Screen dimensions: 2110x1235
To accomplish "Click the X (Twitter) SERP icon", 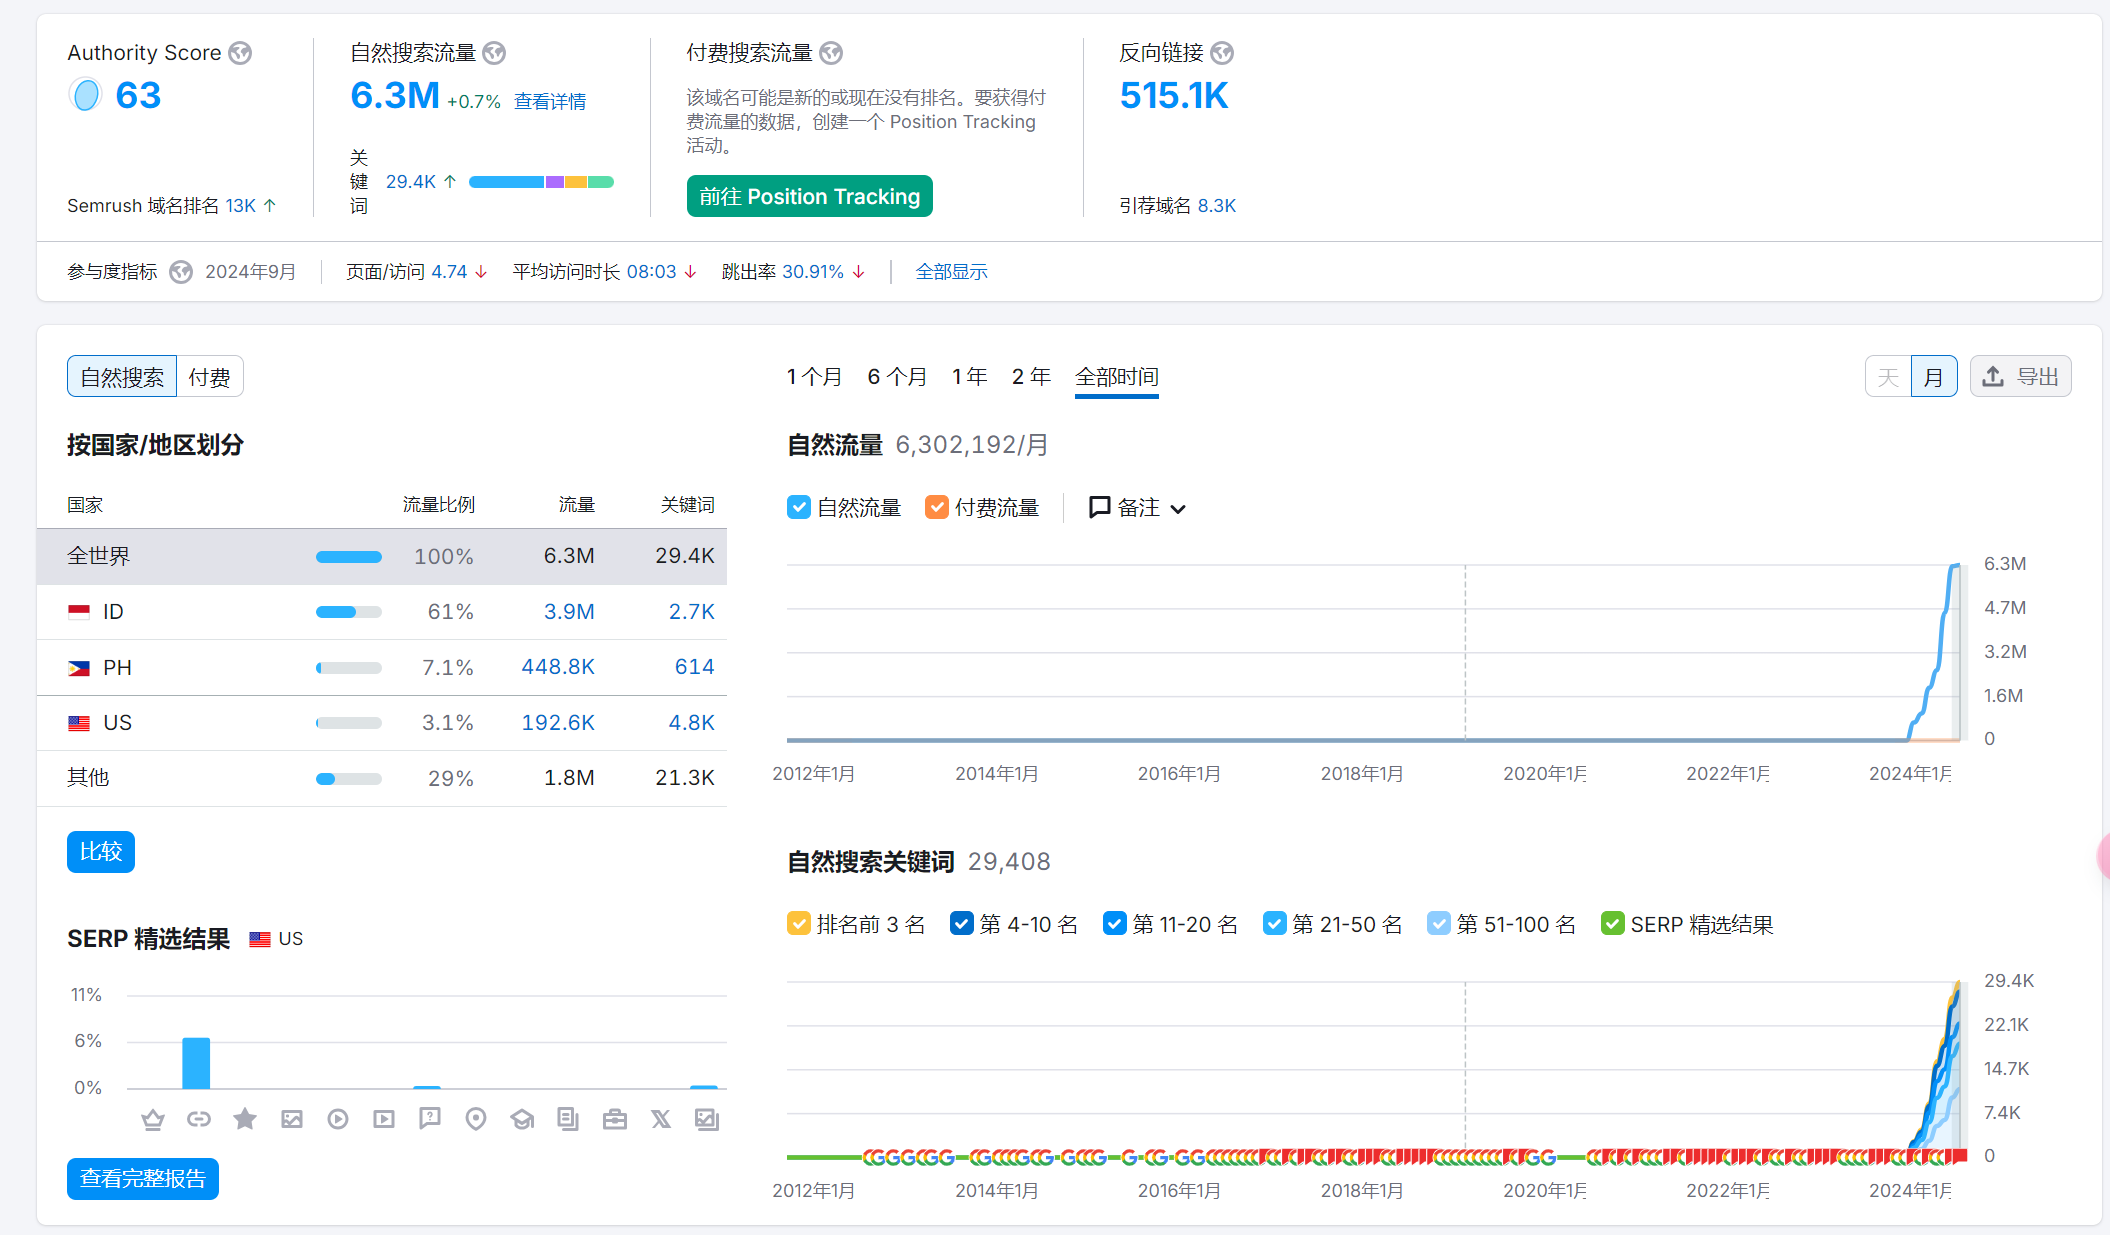I will click(661, 1119).
